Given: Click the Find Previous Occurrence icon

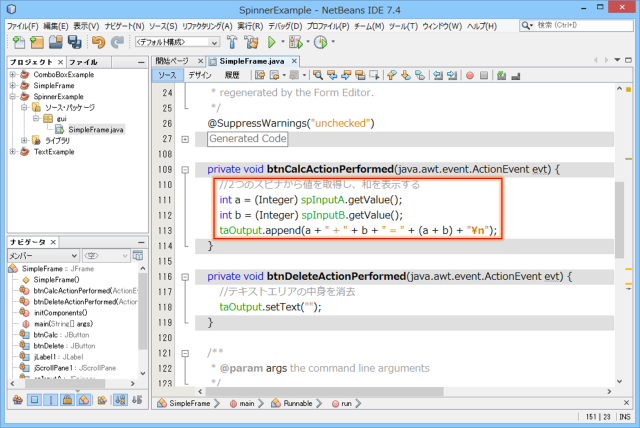Looking at the screenshot, I should point(332,75).
